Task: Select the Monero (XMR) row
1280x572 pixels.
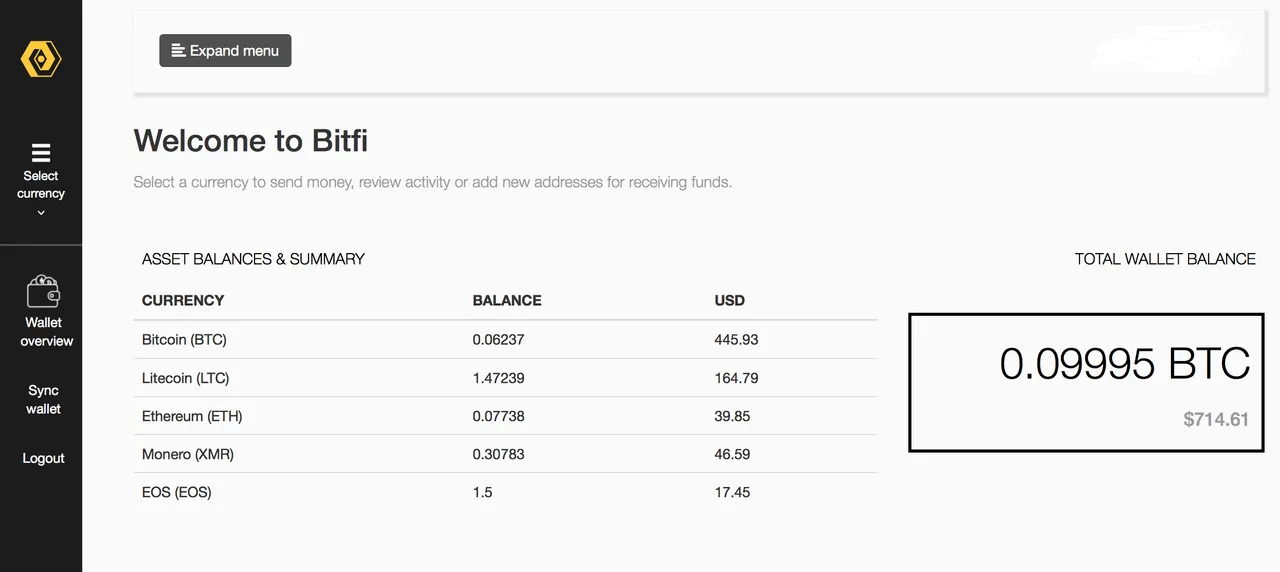Action: click(505, 454)
